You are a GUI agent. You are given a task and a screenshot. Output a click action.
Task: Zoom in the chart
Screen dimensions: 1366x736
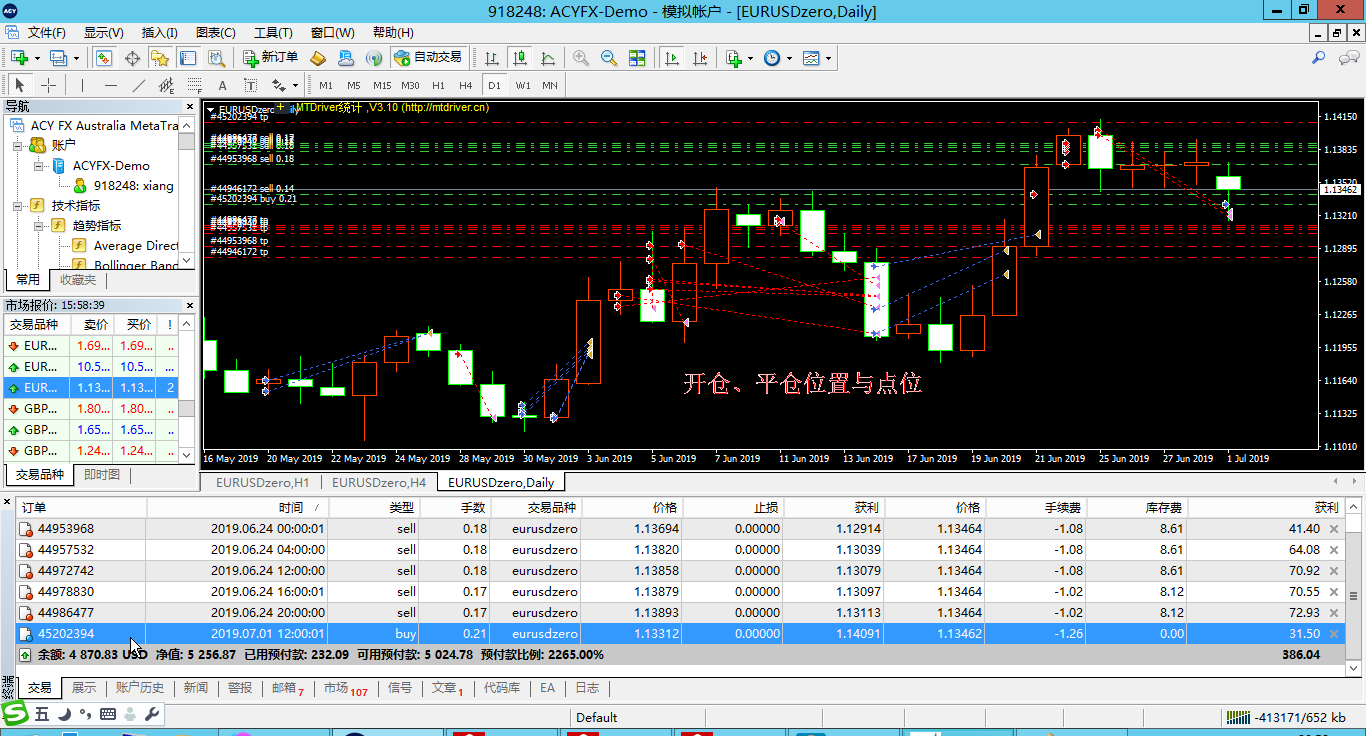[581, 58]
